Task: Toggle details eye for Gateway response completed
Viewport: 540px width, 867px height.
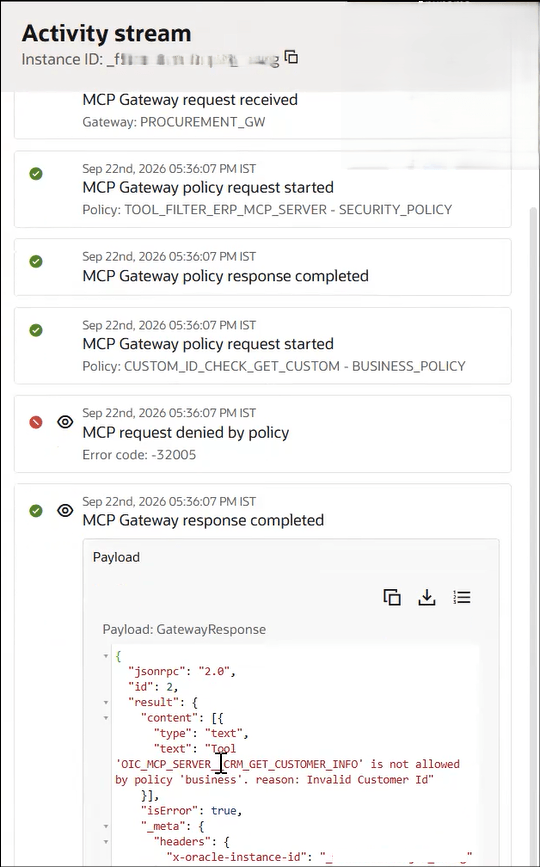Action: point(65,510)
